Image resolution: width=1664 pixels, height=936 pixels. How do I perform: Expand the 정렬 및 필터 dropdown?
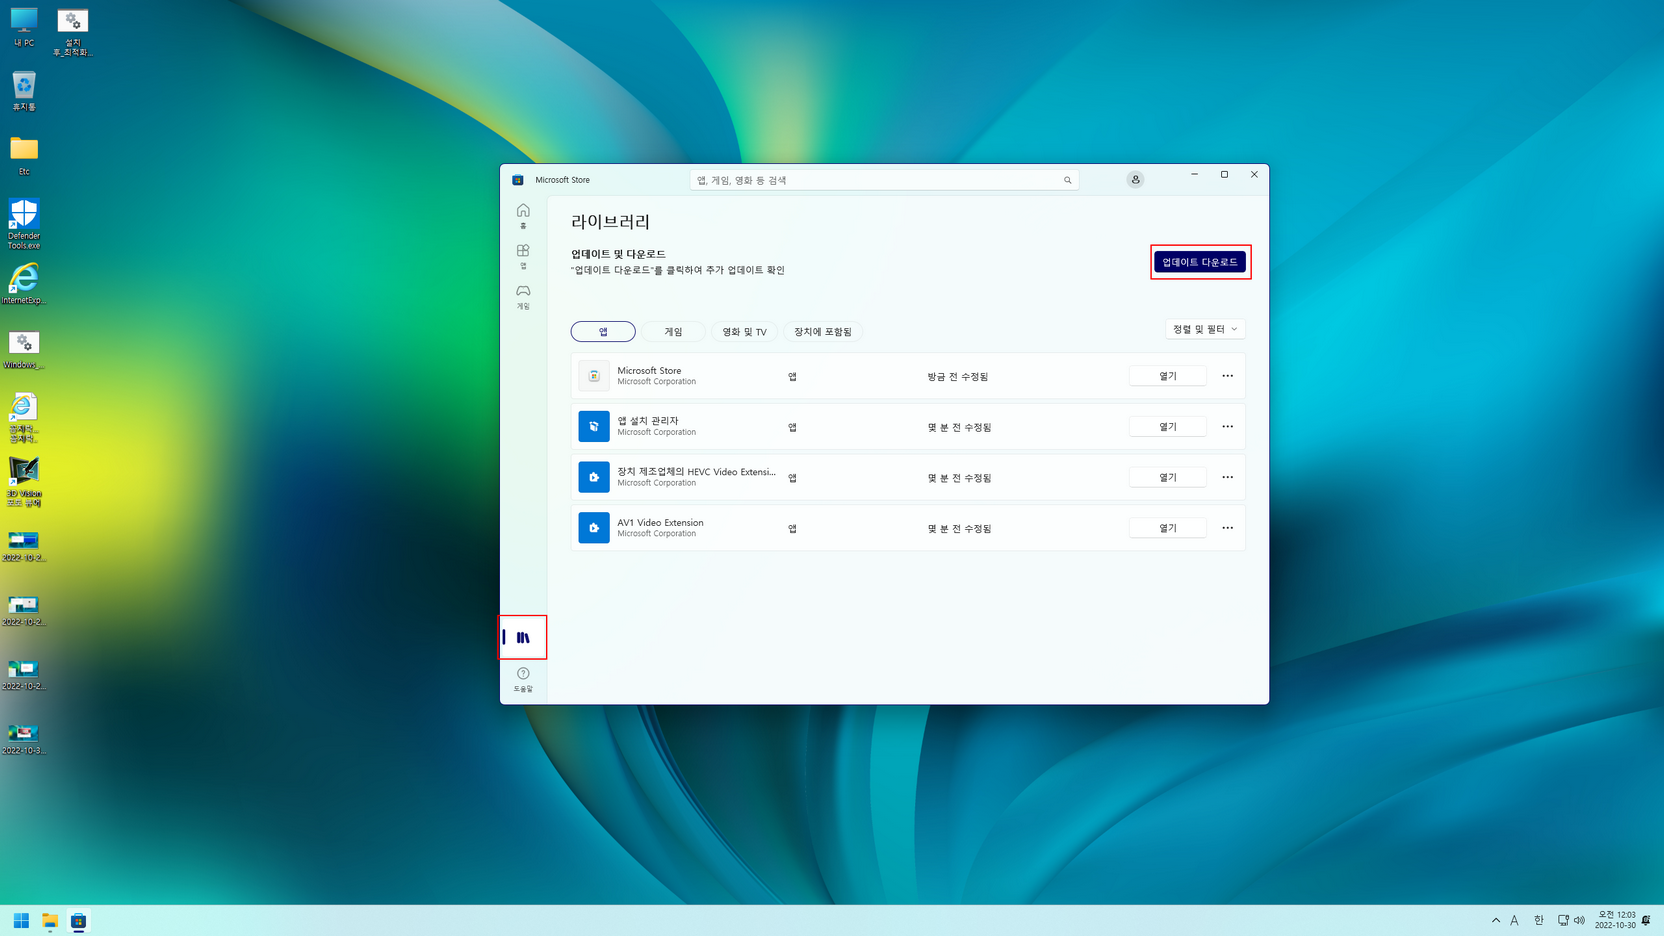pos(1205,329)
